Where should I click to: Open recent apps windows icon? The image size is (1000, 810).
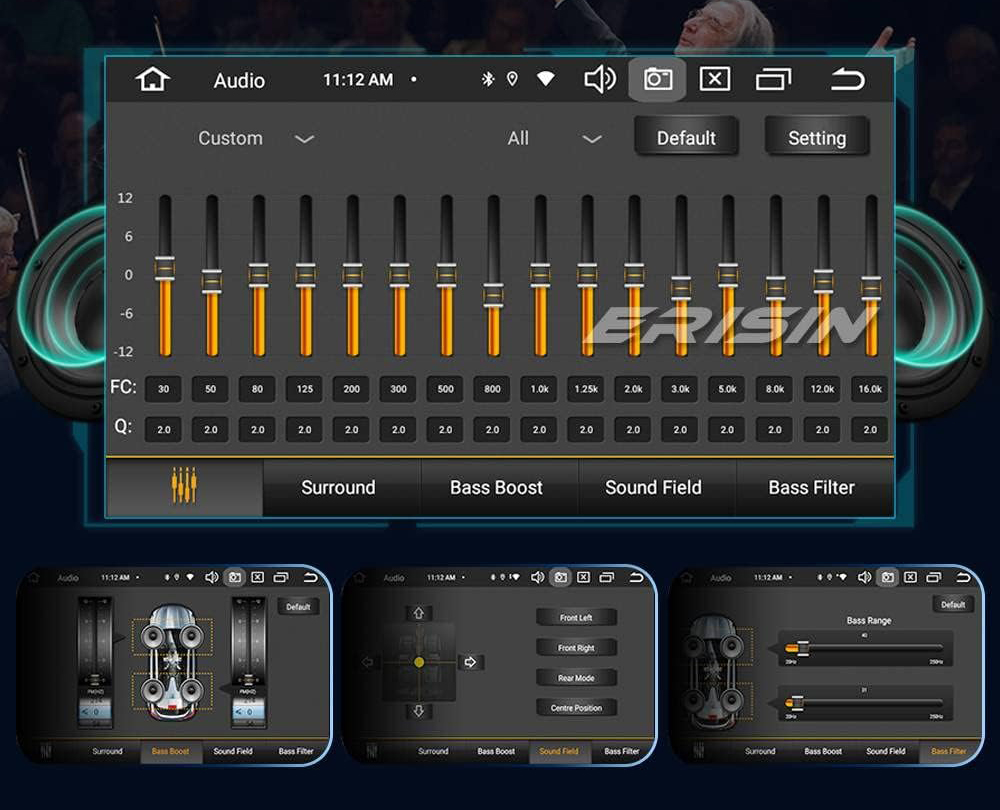772,80
